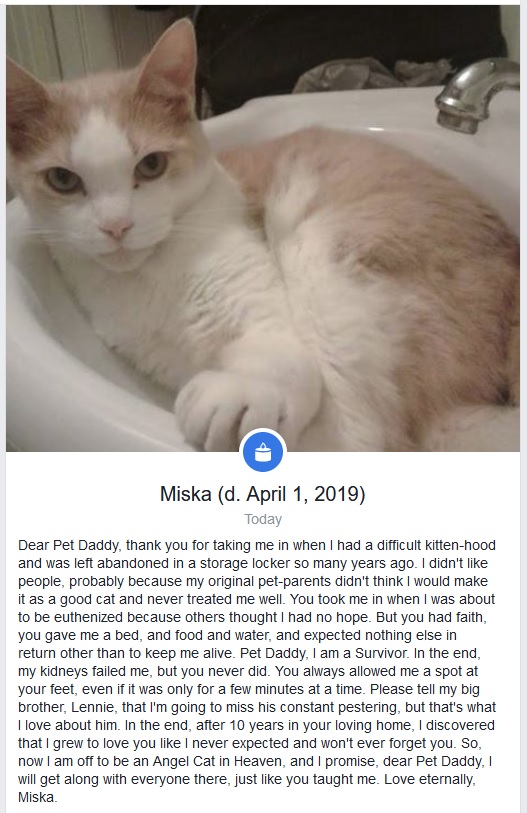The image size is (527, 813).
Task: Click the title Miska (d. April 1, 2019)
Action: [262, 494]
